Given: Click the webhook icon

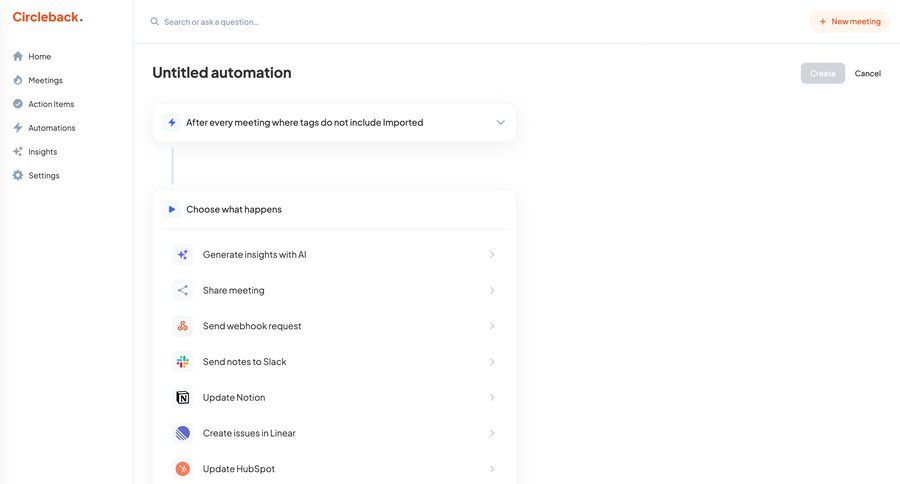Looking at the screenshot, I should (182, 326).
